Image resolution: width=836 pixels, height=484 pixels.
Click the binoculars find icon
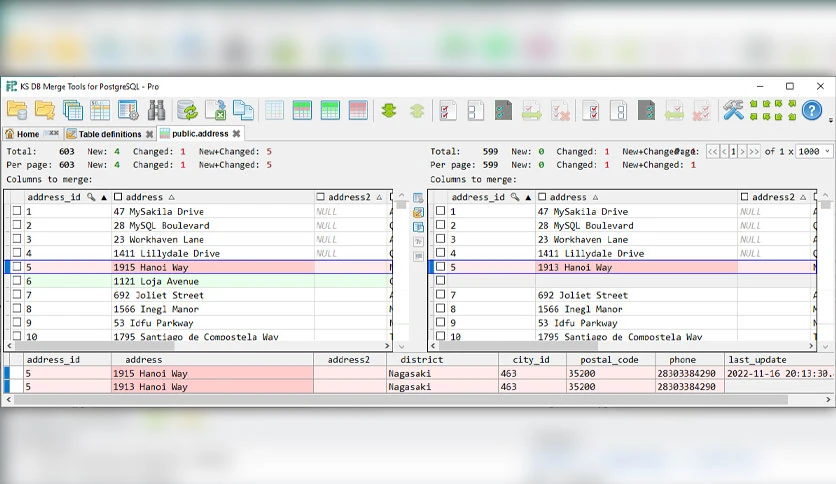[x=156, y=110]
